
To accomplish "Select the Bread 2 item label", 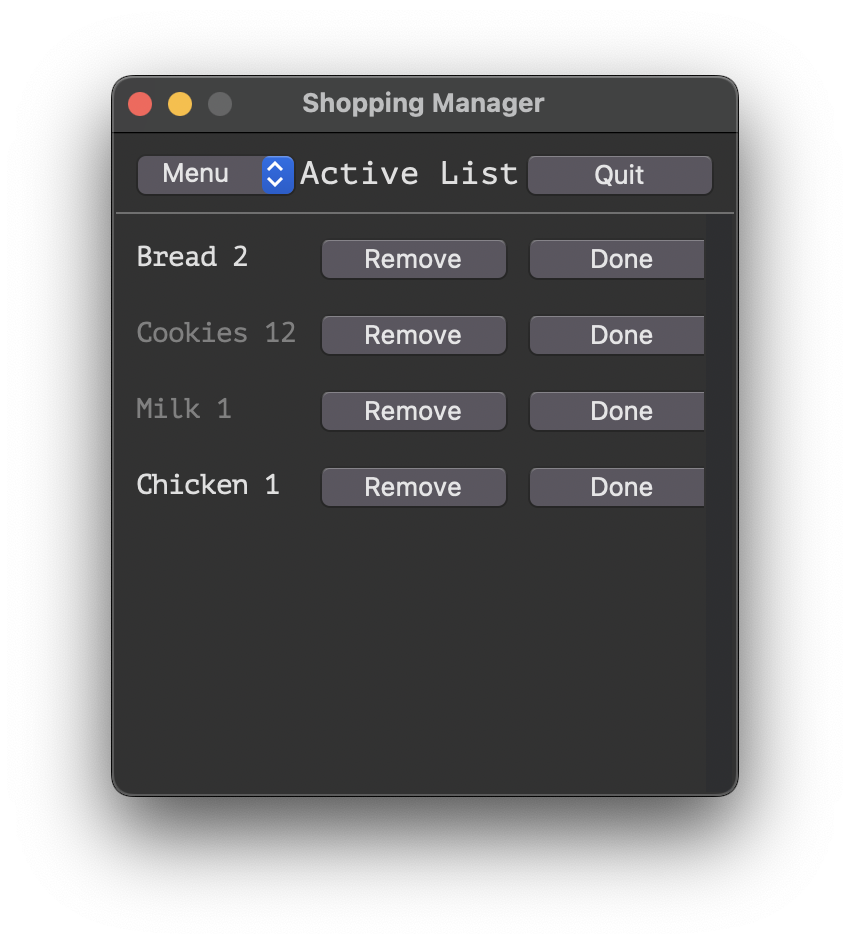I will pos(192,257).
